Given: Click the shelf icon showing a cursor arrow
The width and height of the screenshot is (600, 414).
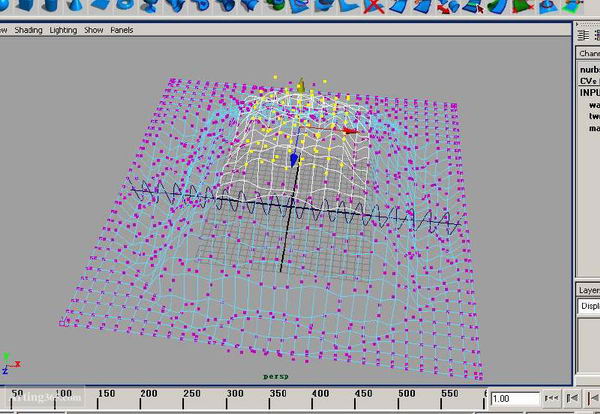Looking at the screenshot, I should [474, 7].
